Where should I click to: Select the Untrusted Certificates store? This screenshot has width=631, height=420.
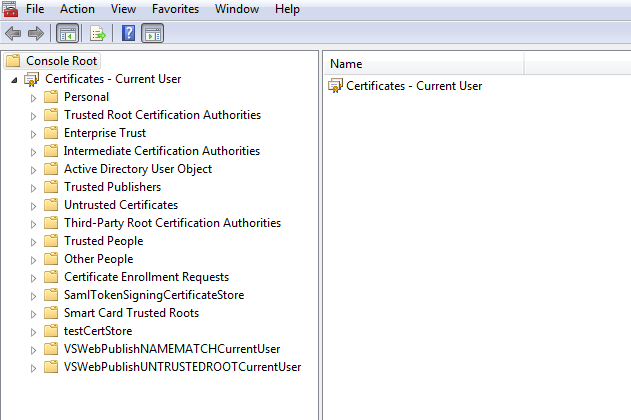point(120,205)
